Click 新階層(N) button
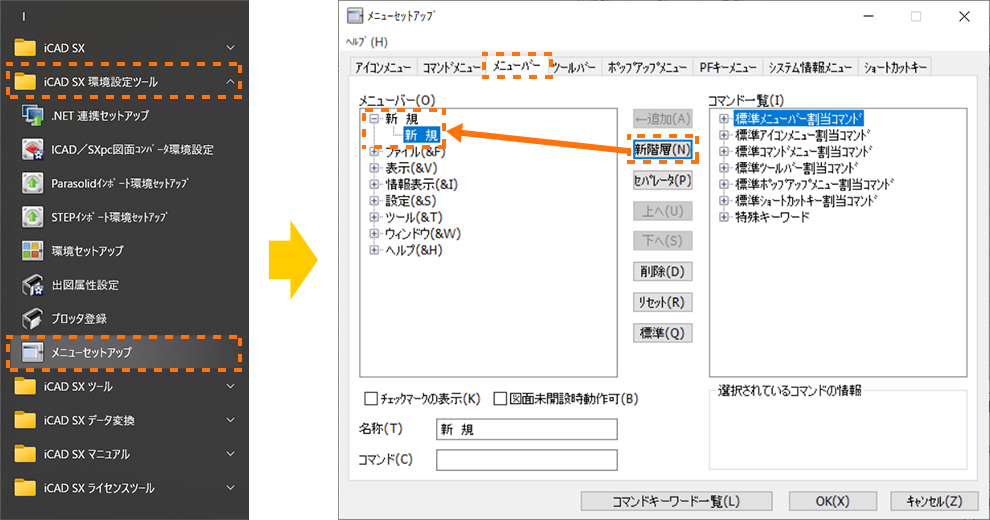 click(x=662, y=150)
